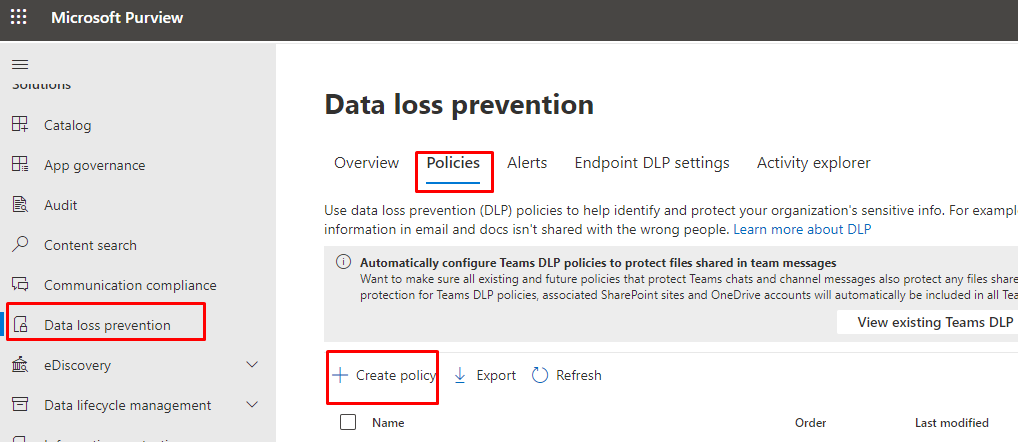The height and width of the screenshot is (442, 1018).
Task: Sort by the Last modified column header
Action: pyautogui.click(x=951, y=423)
